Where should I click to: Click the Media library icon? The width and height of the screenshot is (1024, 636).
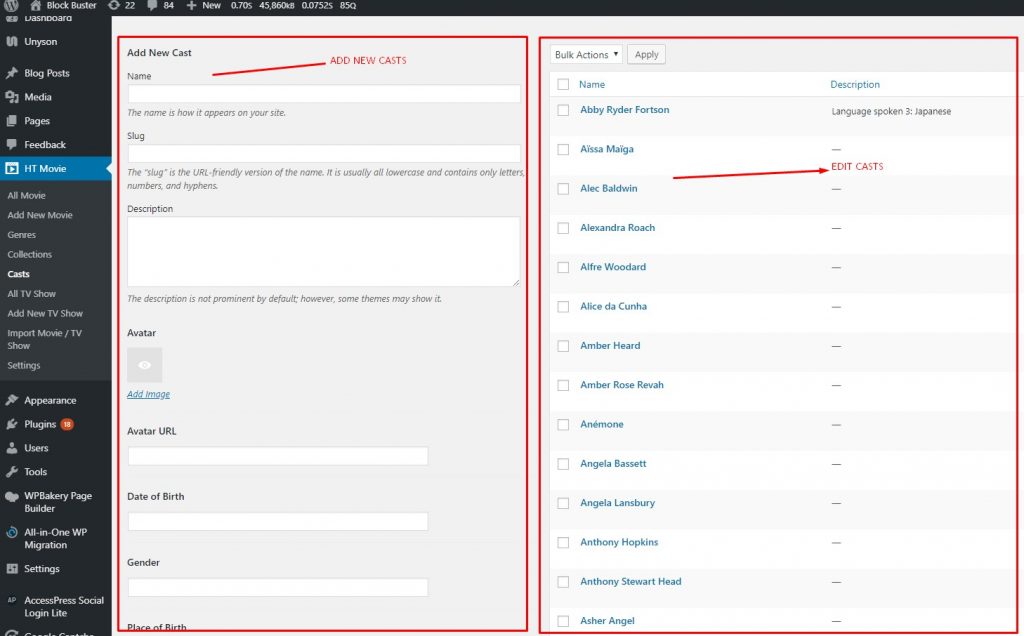pyautogui.click(x=12, y=97)
